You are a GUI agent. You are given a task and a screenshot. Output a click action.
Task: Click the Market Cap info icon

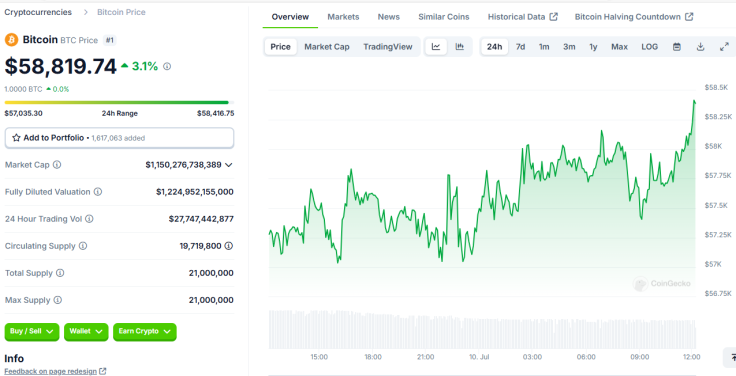coord(57,165)
